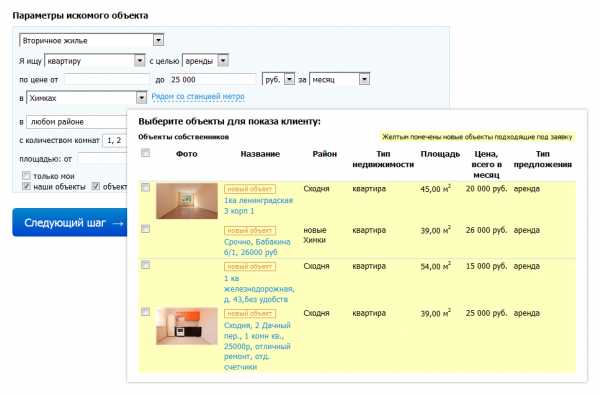Click the Рядом со станцией метро link
The width and height of the screenshot is (600, 395).
coord(198,96)
